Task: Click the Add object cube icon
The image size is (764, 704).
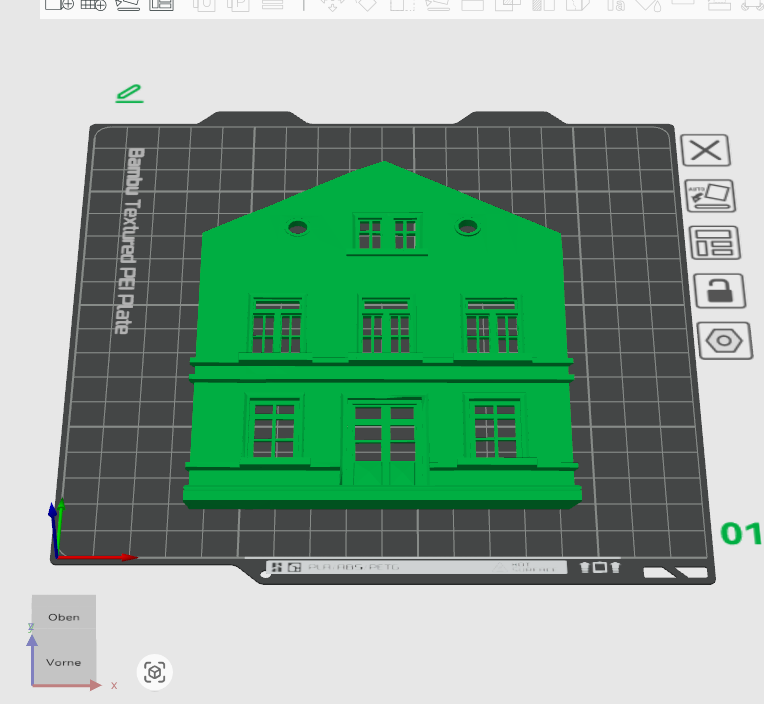Action: click(60, 4)
